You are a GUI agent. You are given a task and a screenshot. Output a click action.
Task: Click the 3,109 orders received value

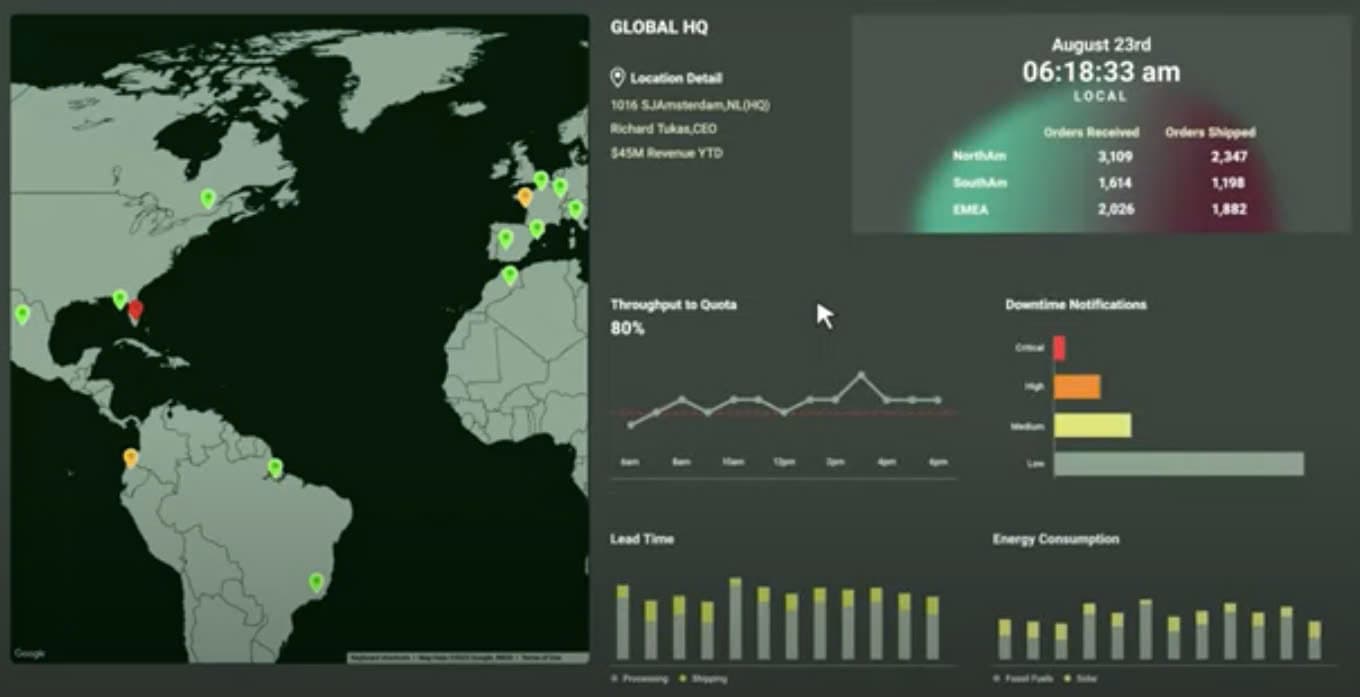coord(1115,157)
